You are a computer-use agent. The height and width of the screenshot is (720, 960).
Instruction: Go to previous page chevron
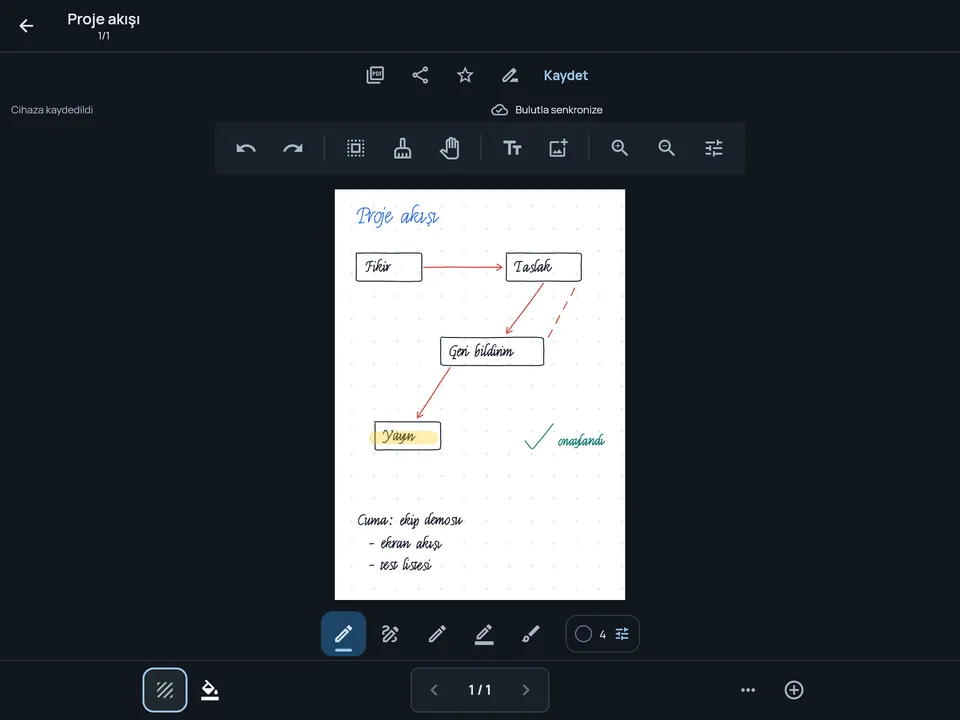(434, 690)
